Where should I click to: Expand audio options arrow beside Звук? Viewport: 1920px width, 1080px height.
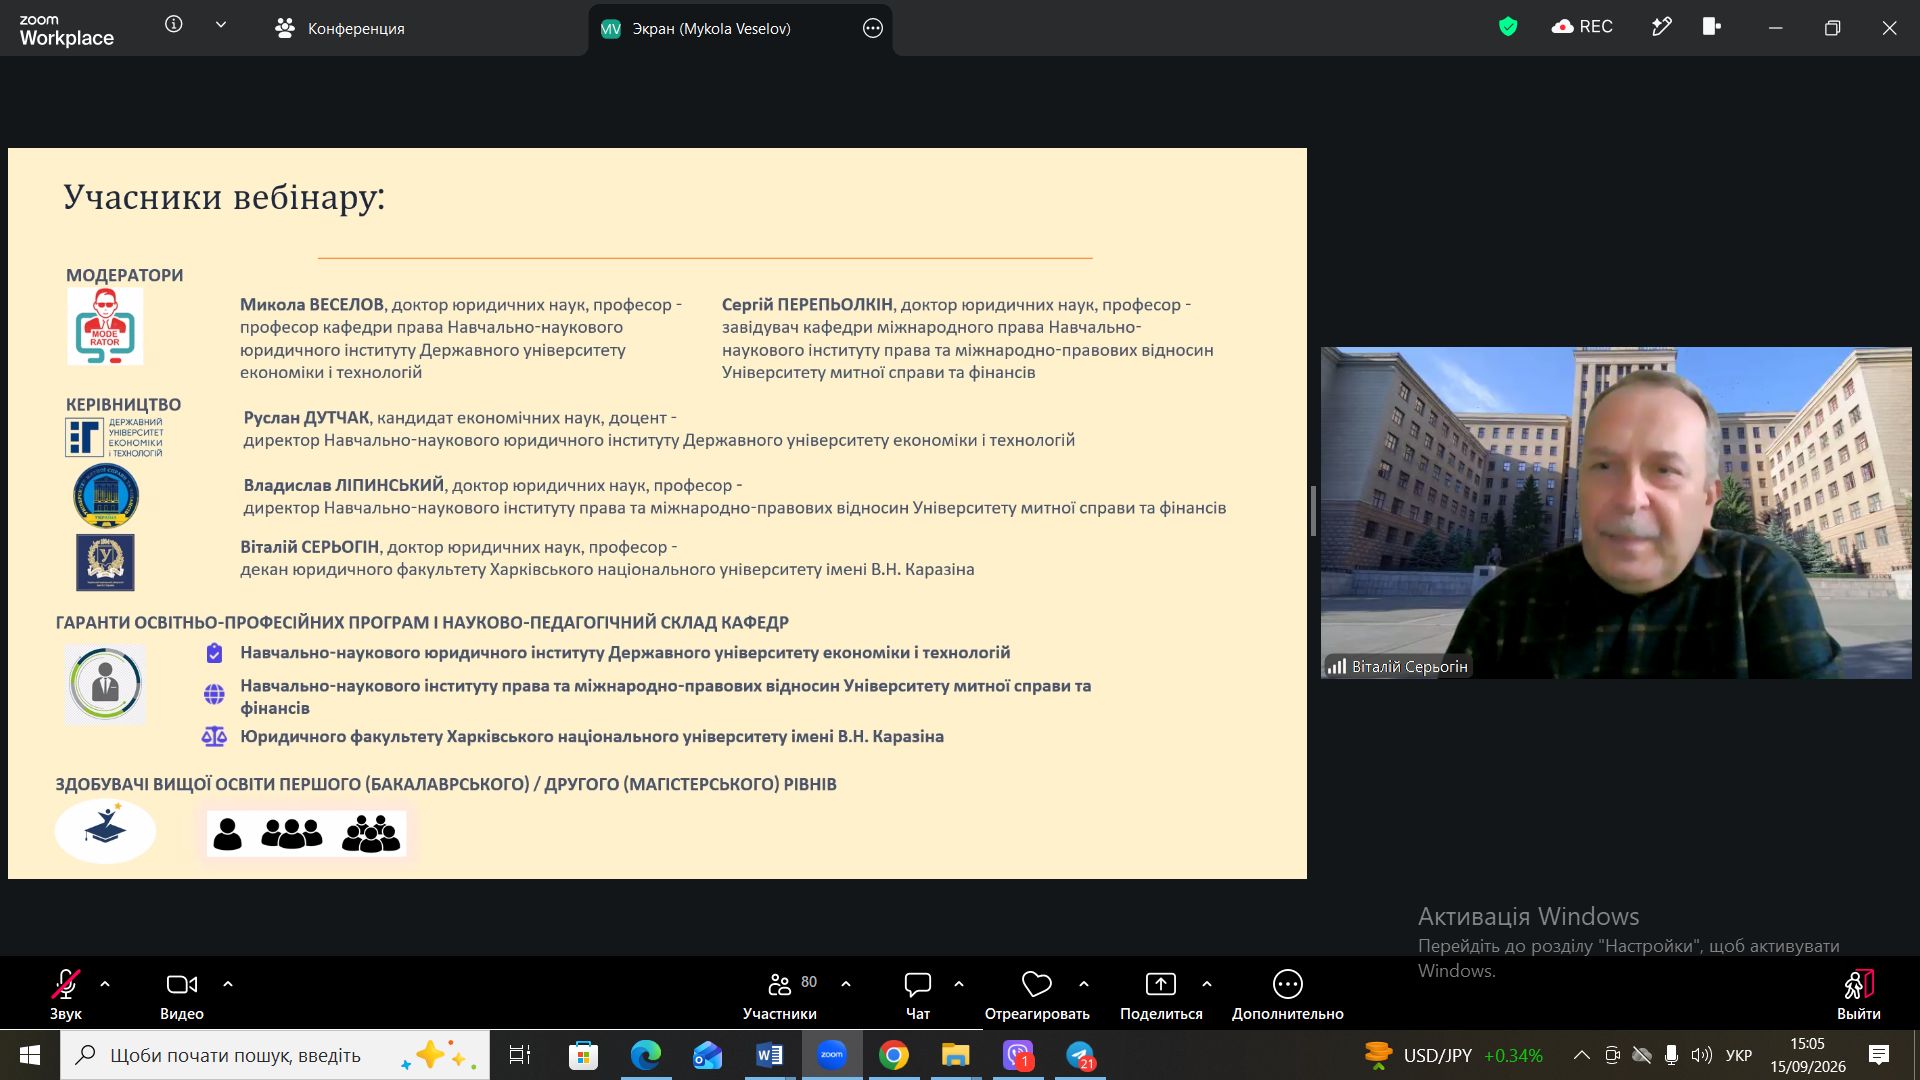click(105, 984)
